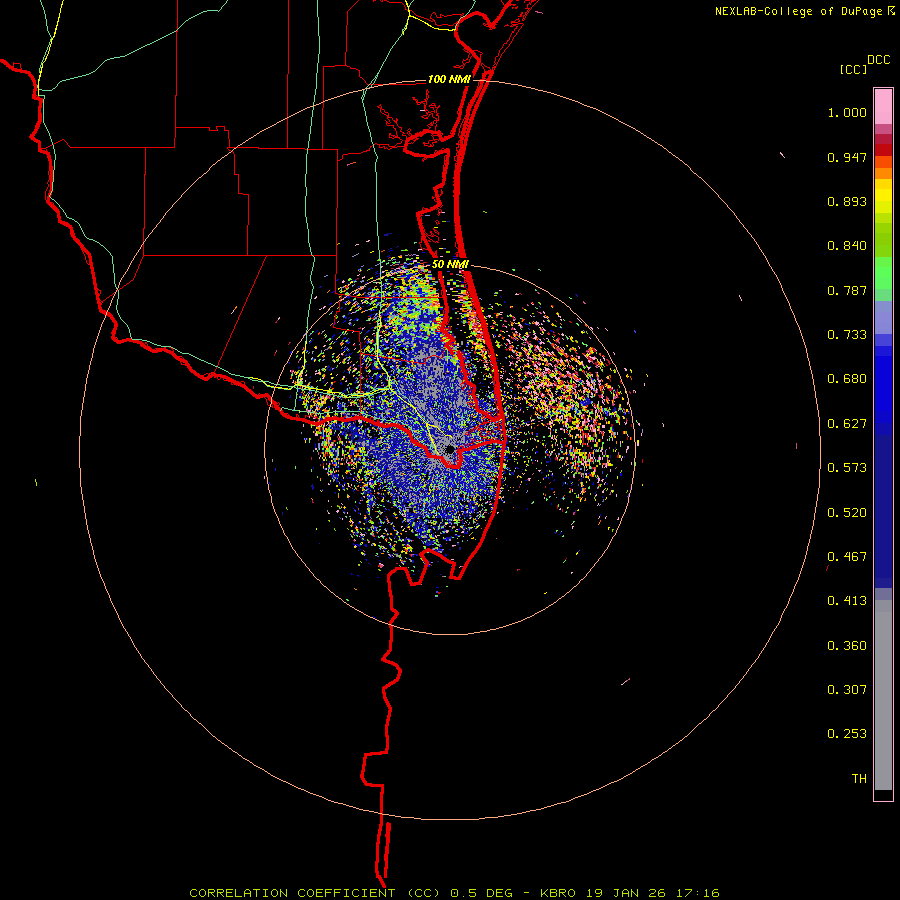The image size is (900, 900).
Task: Click the red swatch just above 0.947
Action: point(883,149)
